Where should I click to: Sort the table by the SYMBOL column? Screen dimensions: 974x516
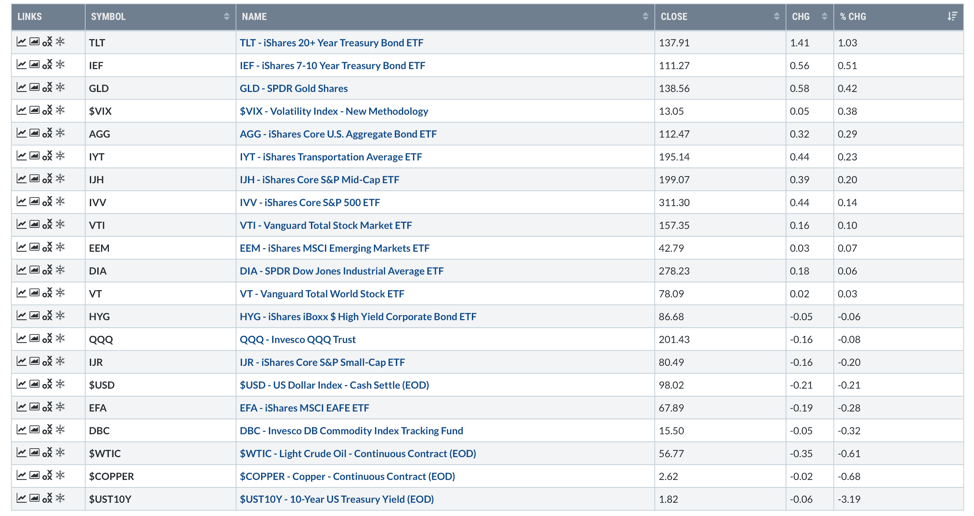tap(160, 17)
